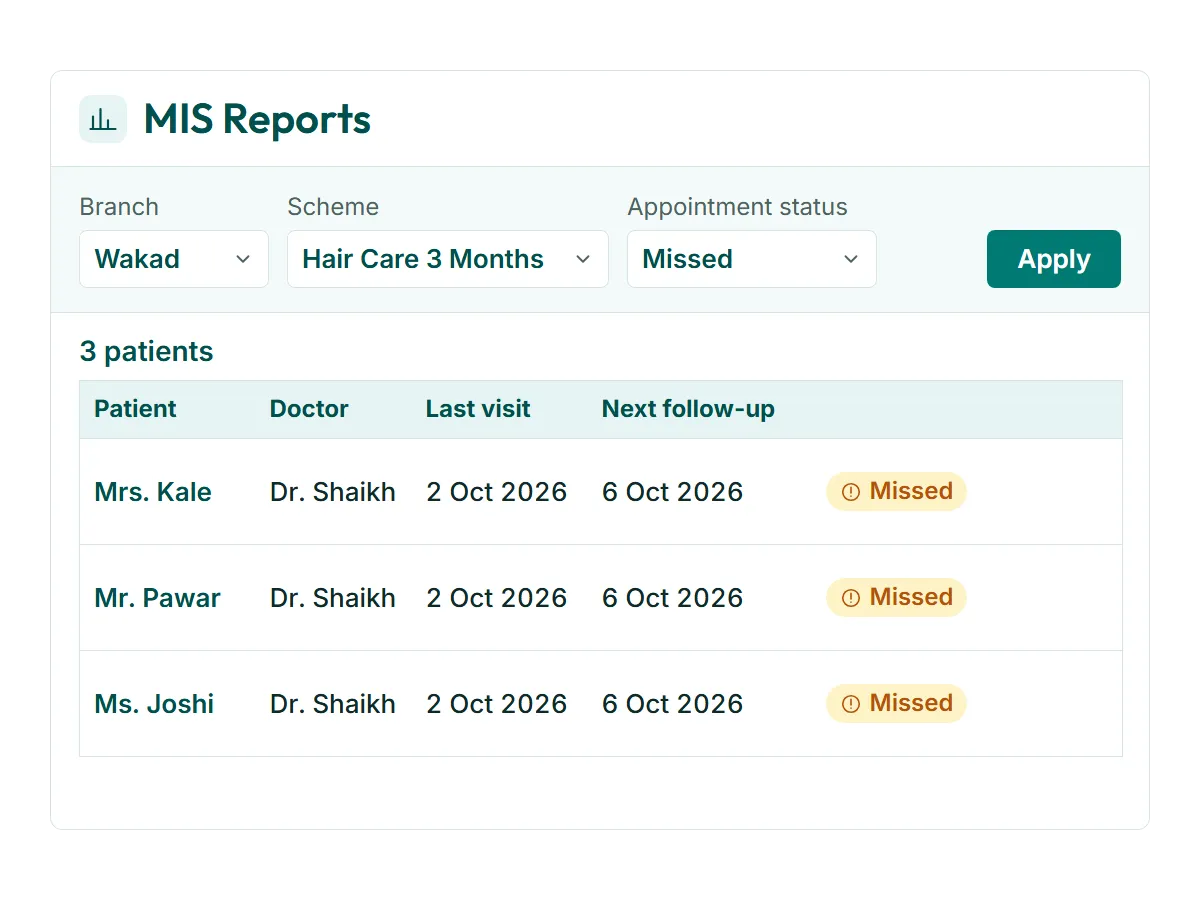Click the Last visit column header
The width and height of the screenshot is (1200, 900).
(478, 409)
